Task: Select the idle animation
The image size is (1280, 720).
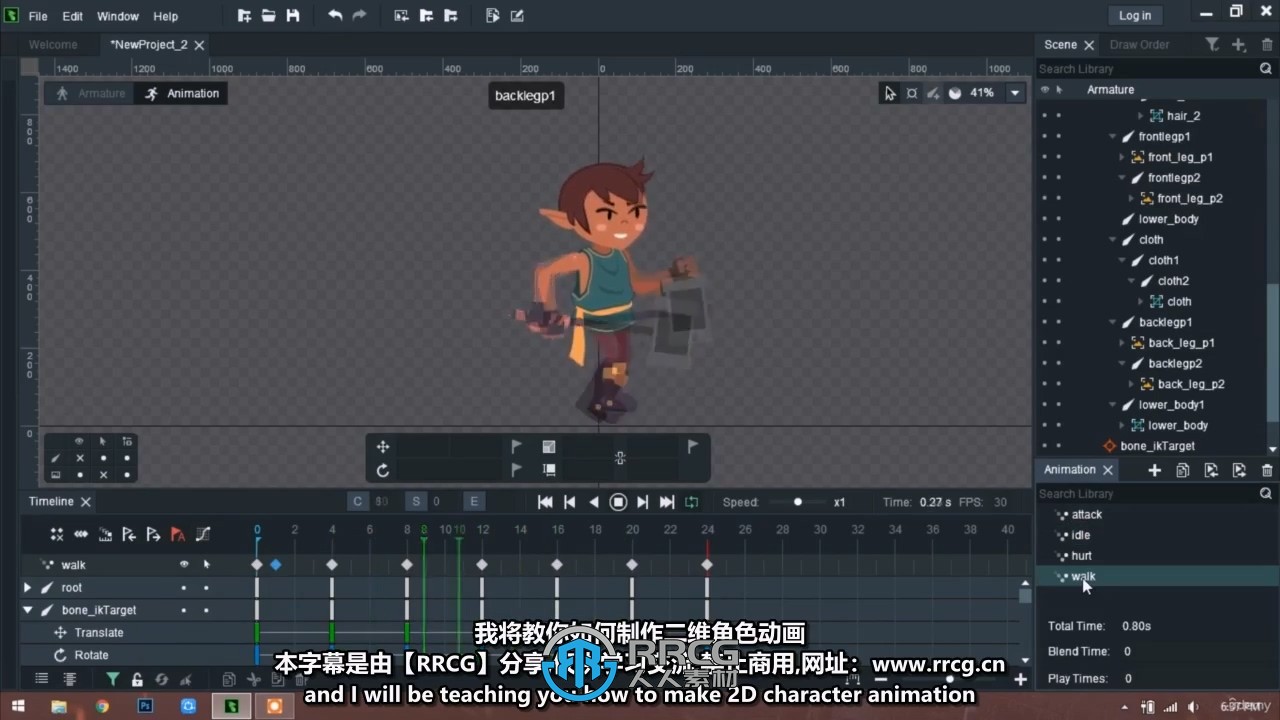Action: pyautogui.click(x=1080, y=535)
